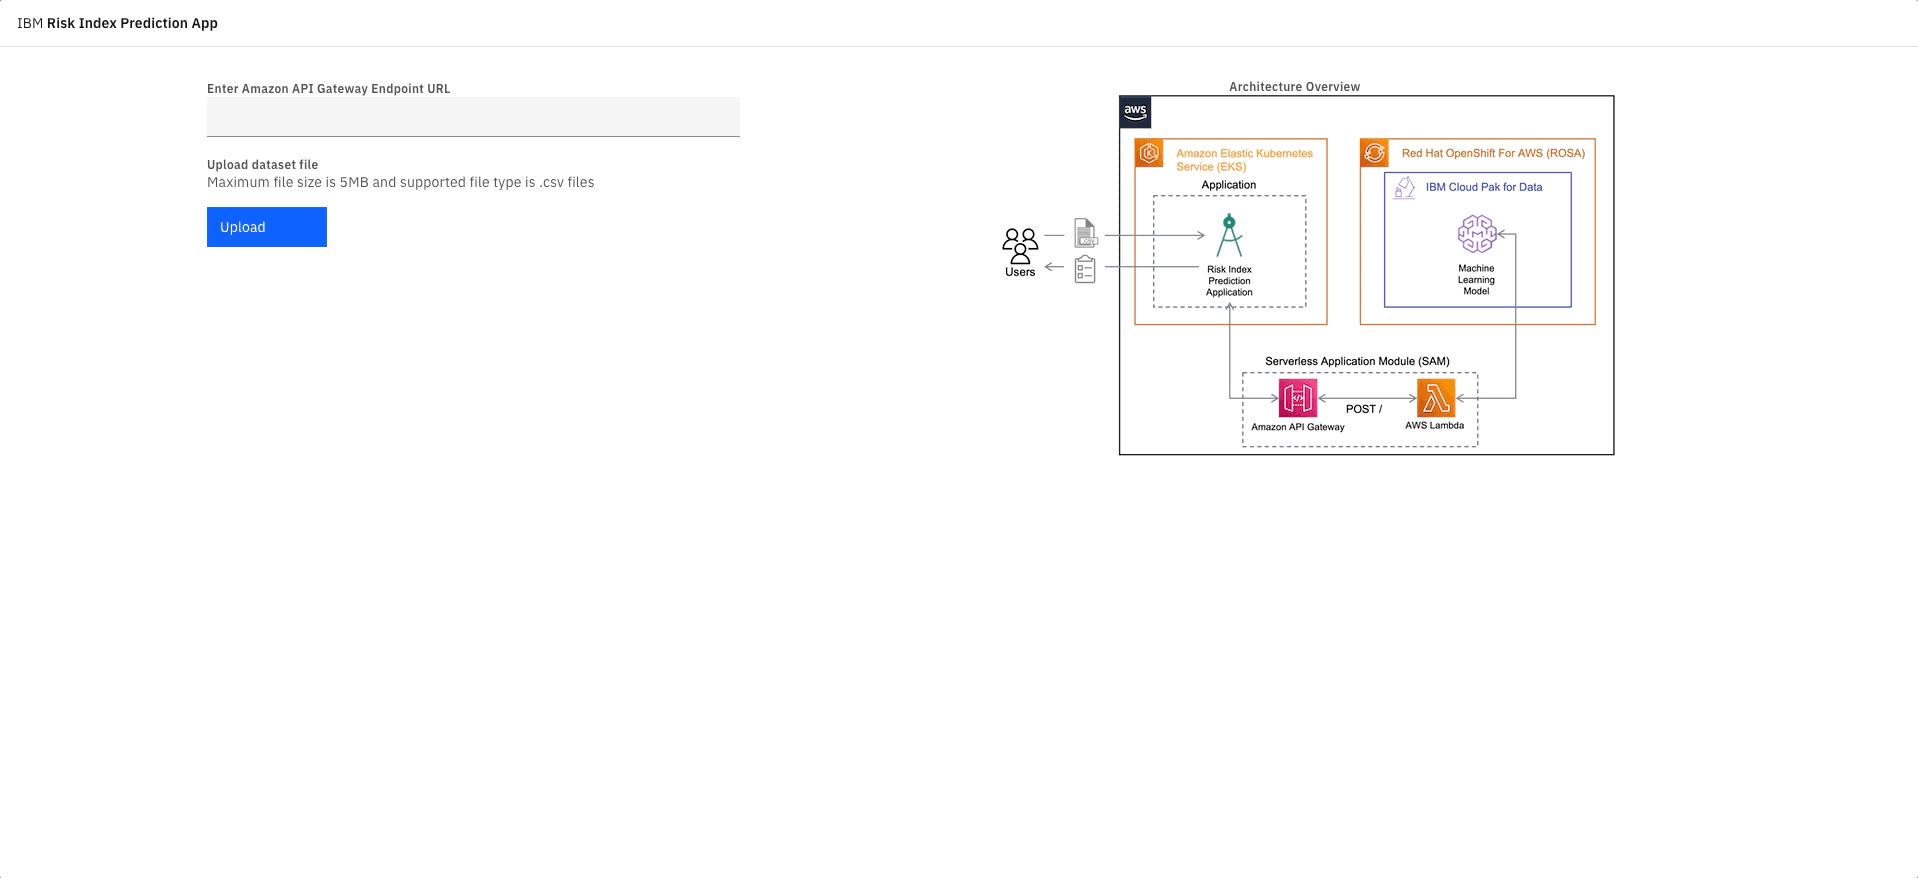
Task: Click the CSV document icon
Action: (1085, 233)
